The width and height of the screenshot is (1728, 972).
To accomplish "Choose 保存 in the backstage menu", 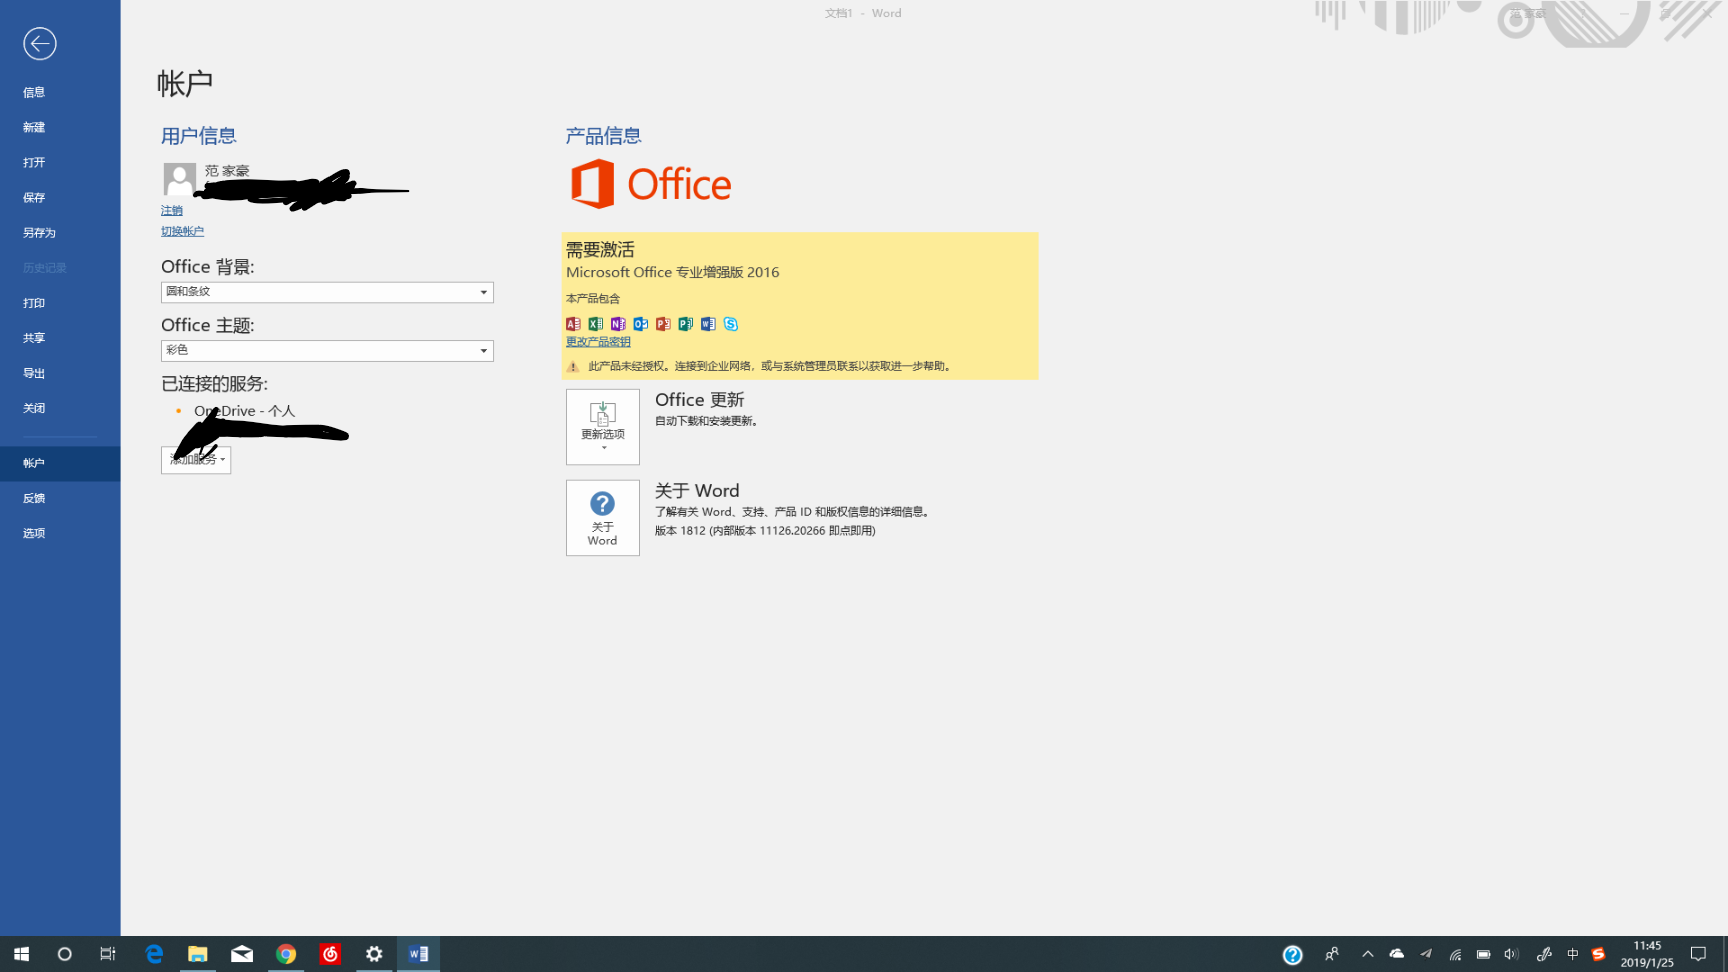I will (34, 197).
